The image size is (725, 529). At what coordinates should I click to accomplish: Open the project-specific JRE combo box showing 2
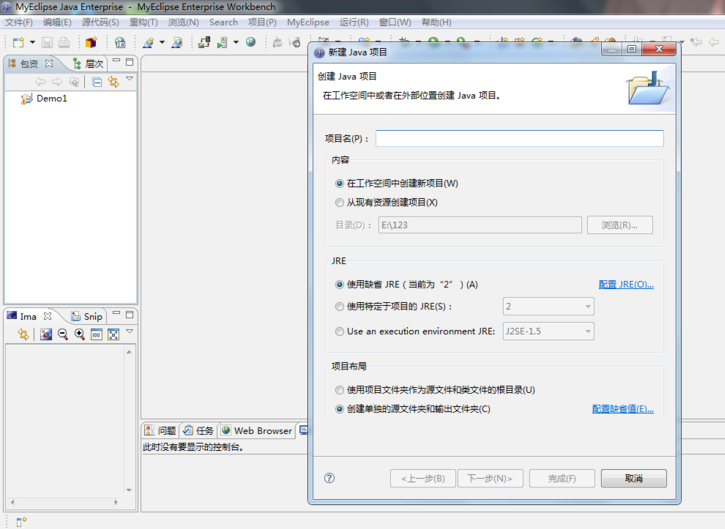[x=548, y=306]
